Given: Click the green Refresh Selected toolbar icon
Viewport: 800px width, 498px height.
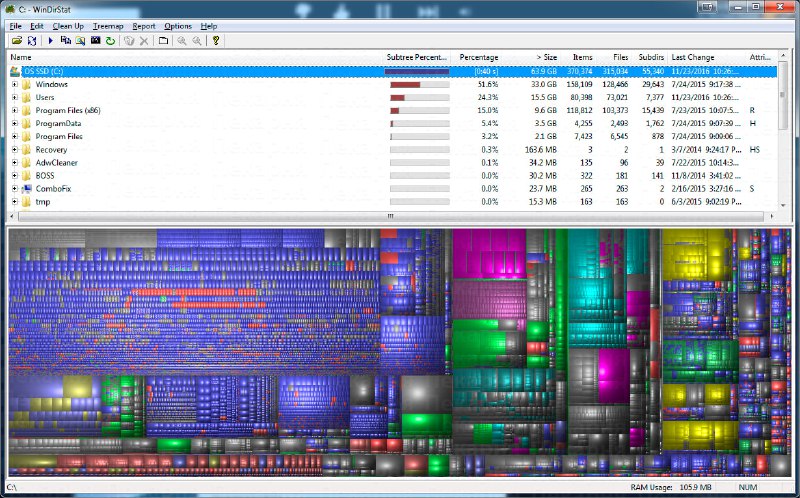Looking at the screenshot, I should pos(110,40).
